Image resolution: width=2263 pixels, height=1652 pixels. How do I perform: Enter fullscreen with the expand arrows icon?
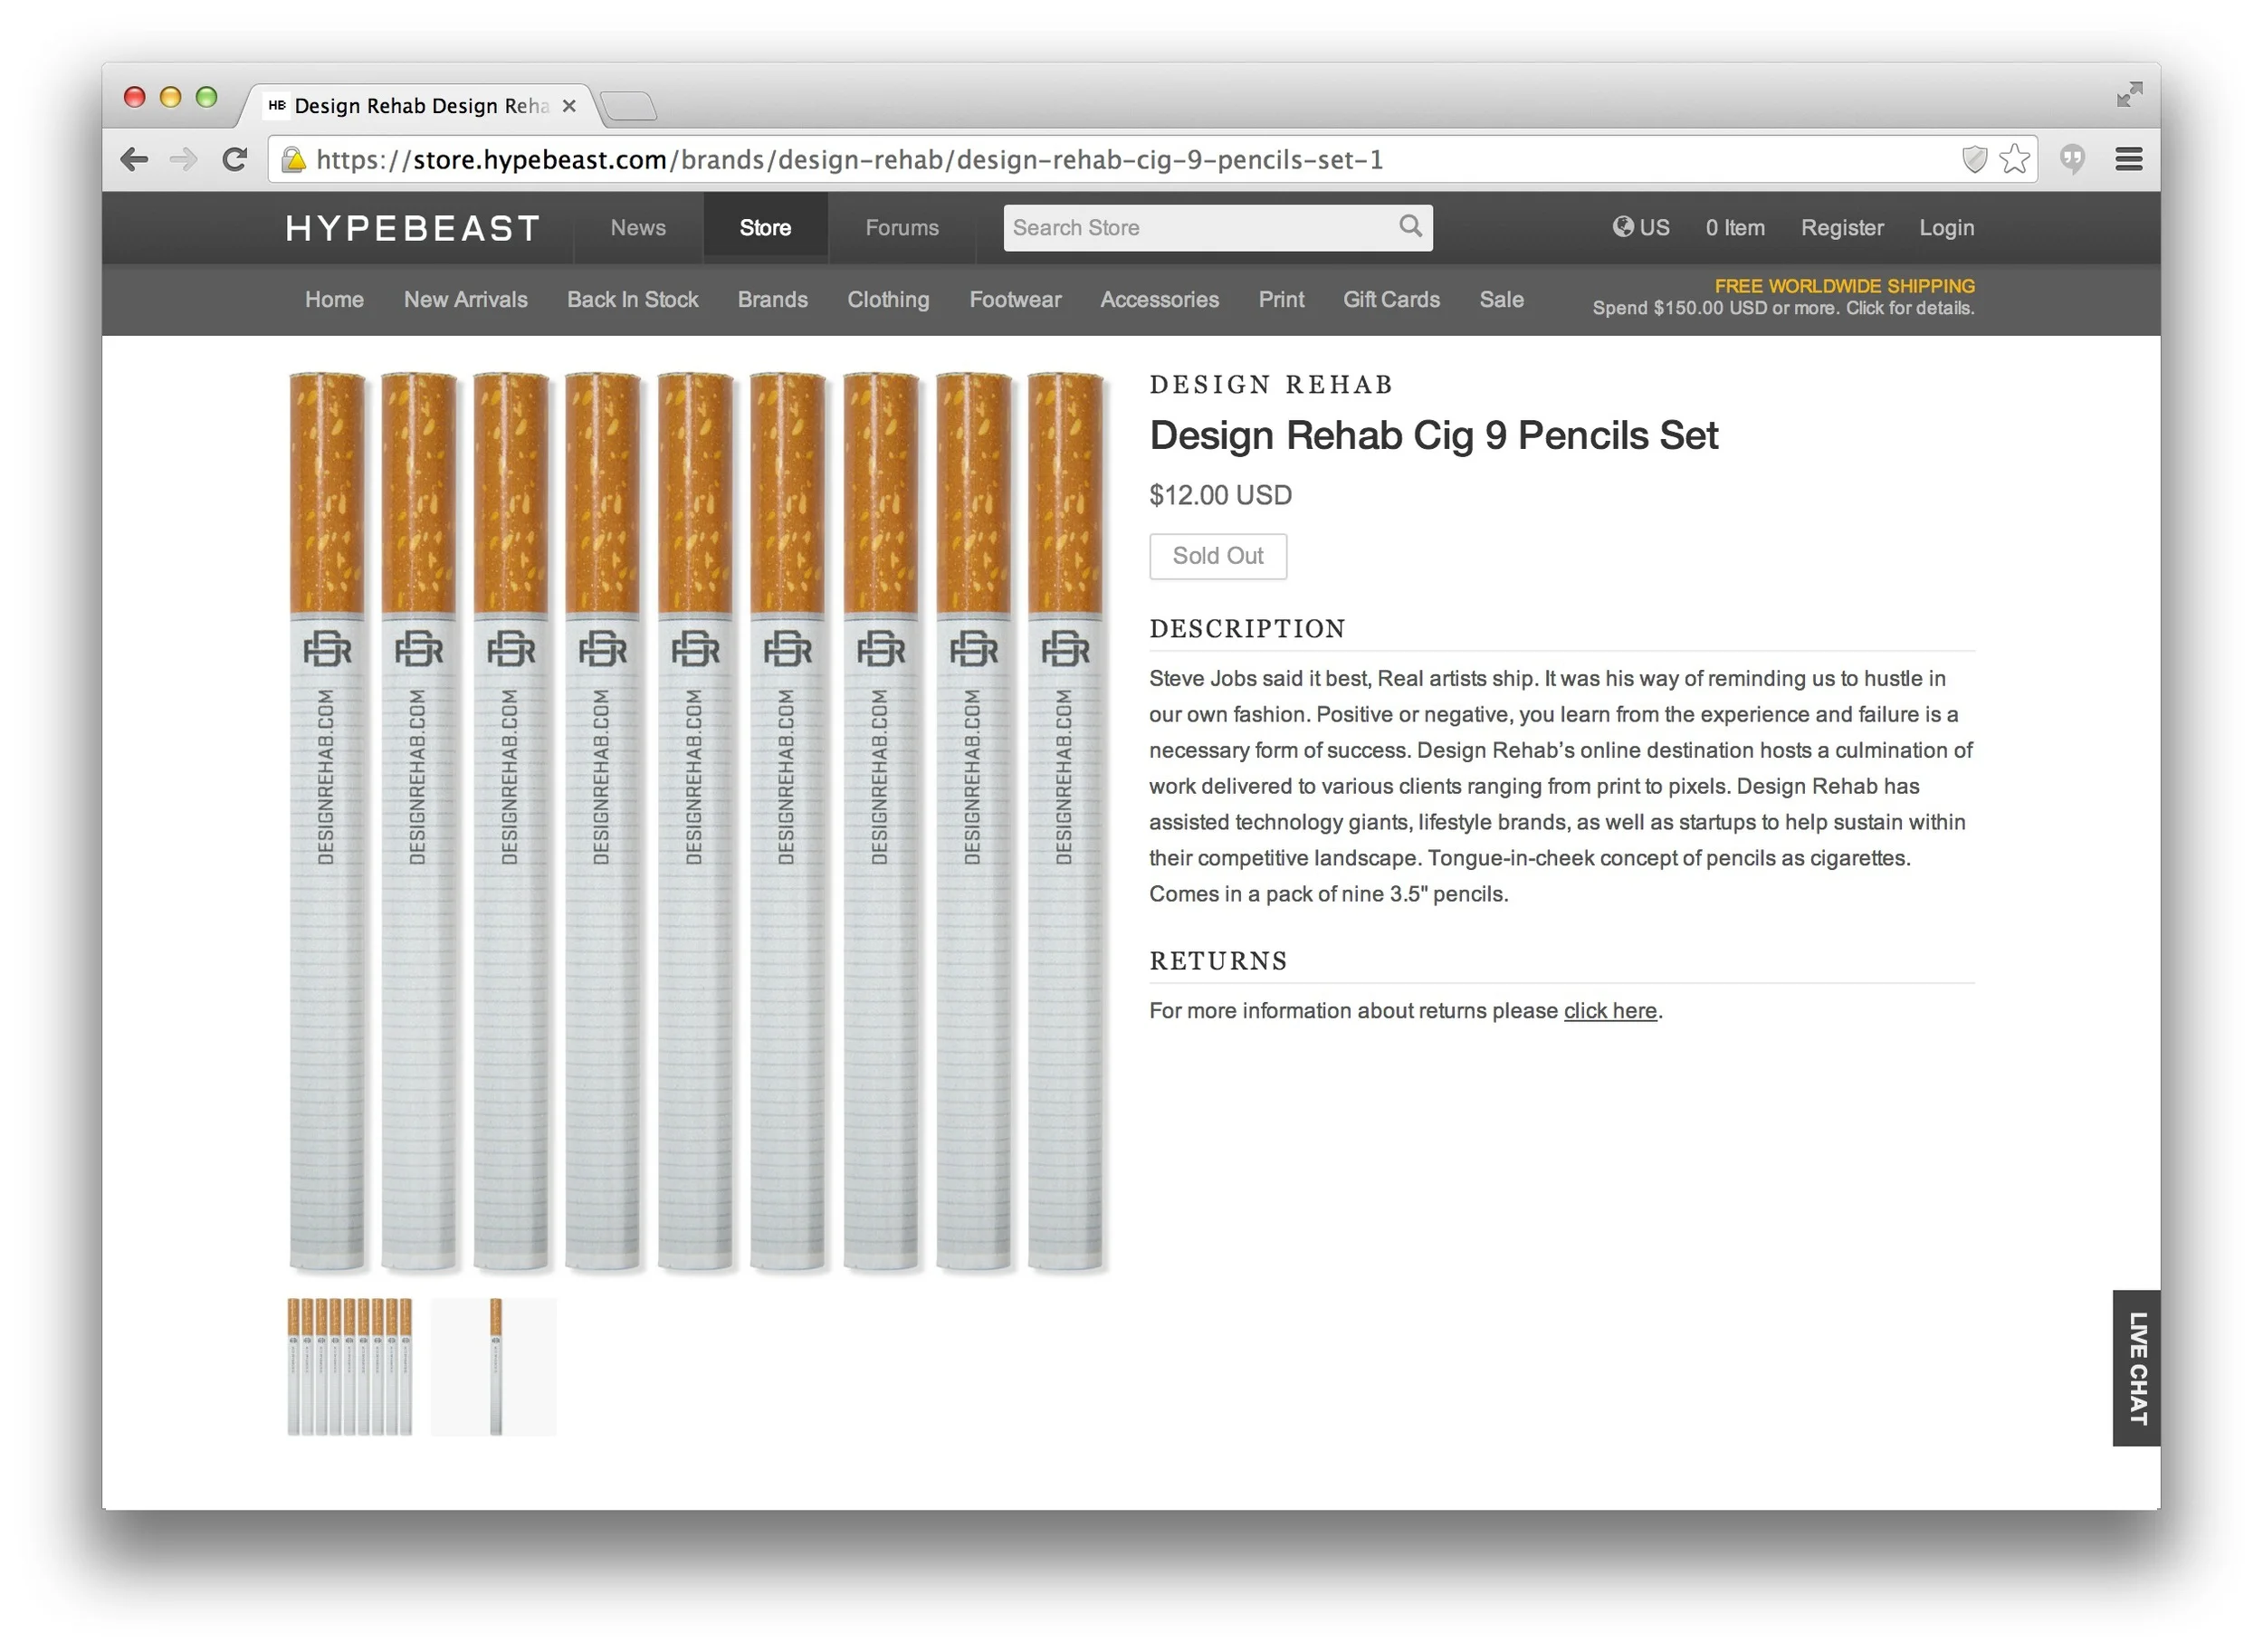point(2129,95)
